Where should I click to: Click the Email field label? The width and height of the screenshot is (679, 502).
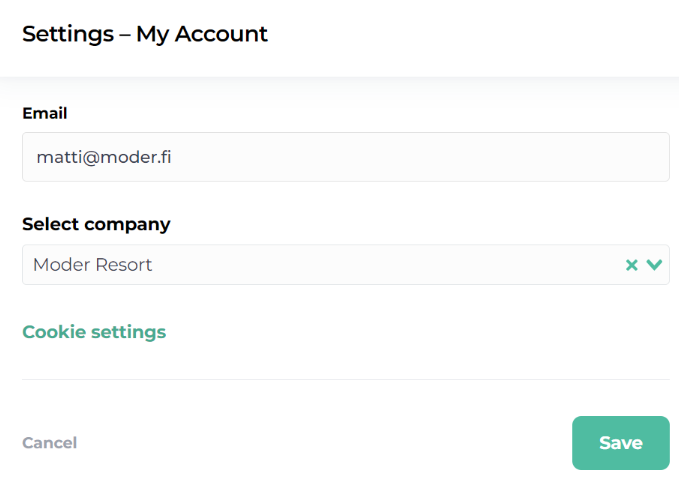[x=44, y=114]
